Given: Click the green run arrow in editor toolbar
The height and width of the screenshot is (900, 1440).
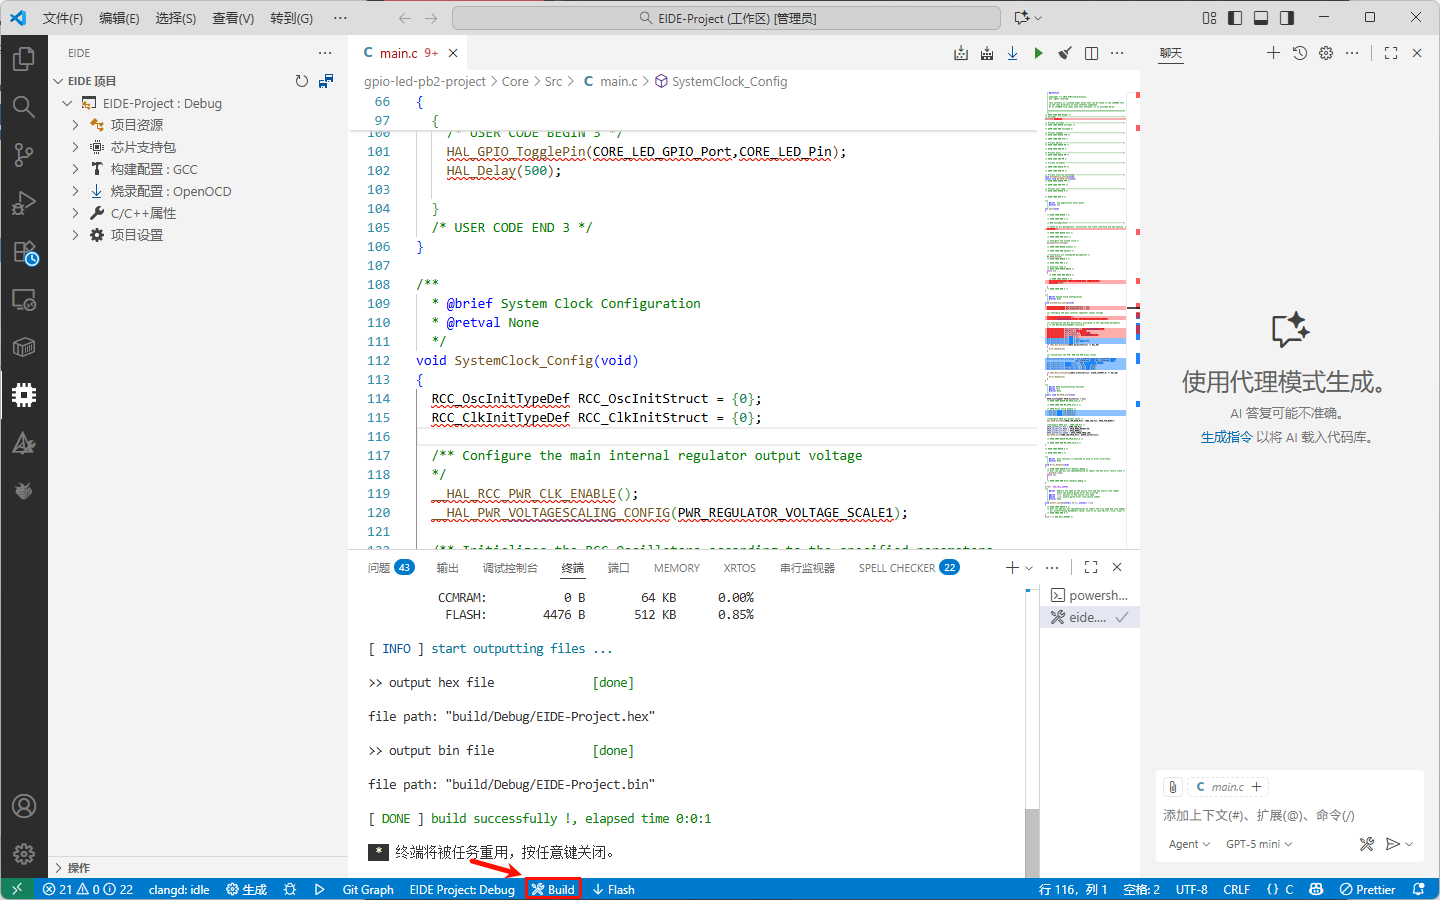Looking at the screenshot, I should [x=1038, y=53].
